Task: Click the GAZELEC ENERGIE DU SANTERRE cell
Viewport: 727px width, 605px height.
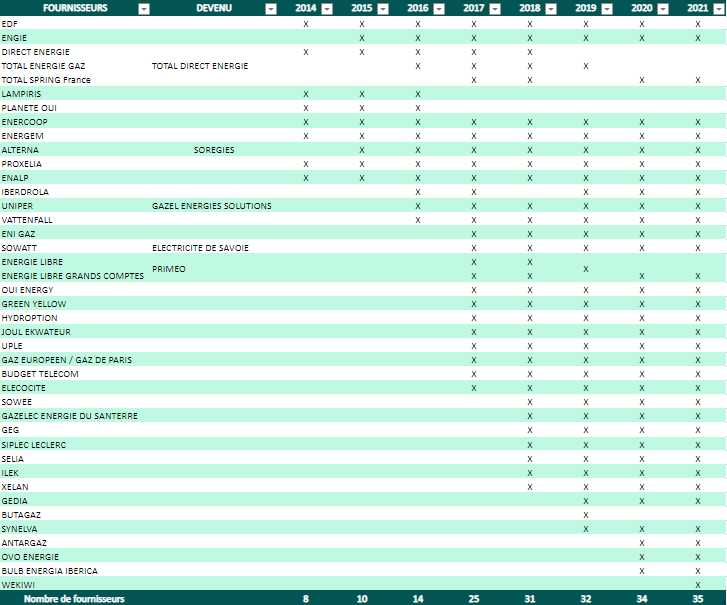Action: (x=75, y=416)
